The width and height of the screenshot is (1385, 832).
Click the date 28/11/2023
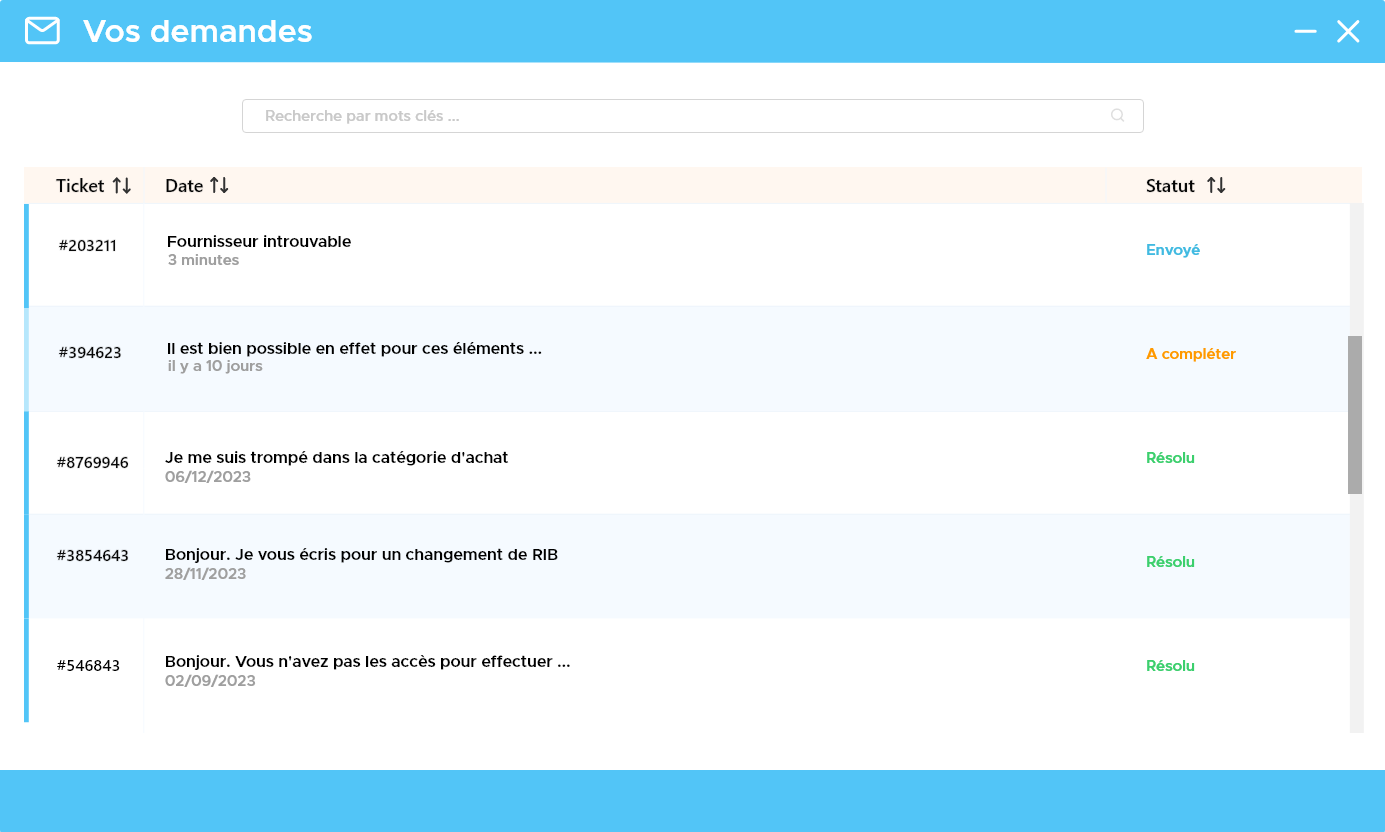click(x=205, y=574)
